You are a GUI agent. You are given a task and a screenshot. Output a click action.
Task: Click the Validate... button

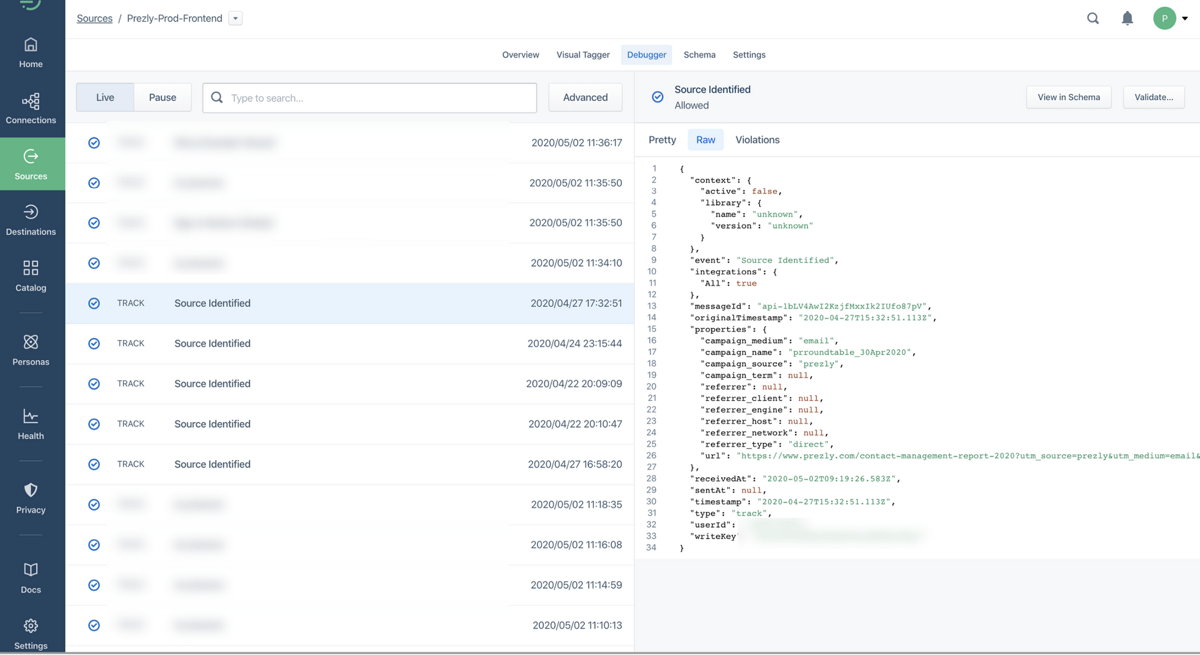pyautogui.click(x=1153, y=97)
